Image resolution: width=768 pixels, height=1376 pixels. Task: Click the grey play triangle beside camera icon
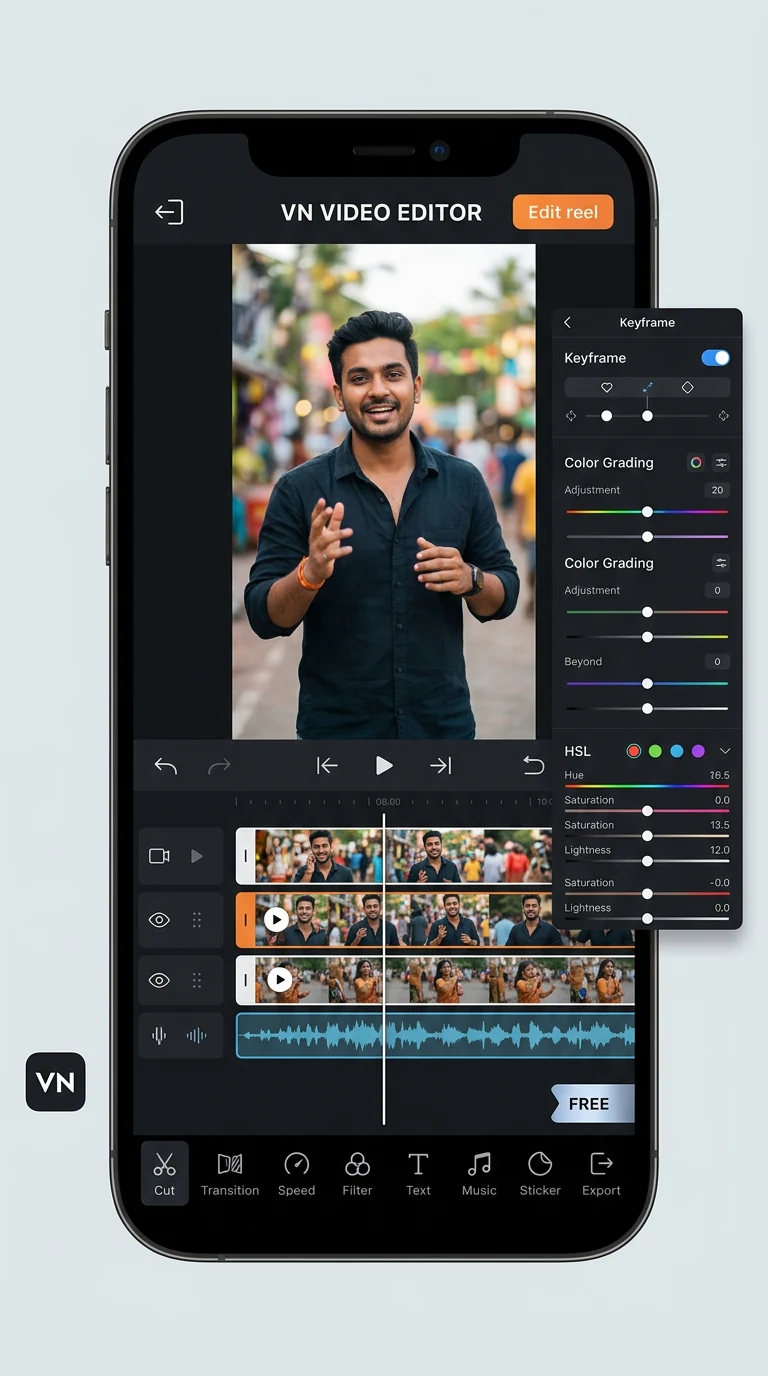[x=197, y=856]
